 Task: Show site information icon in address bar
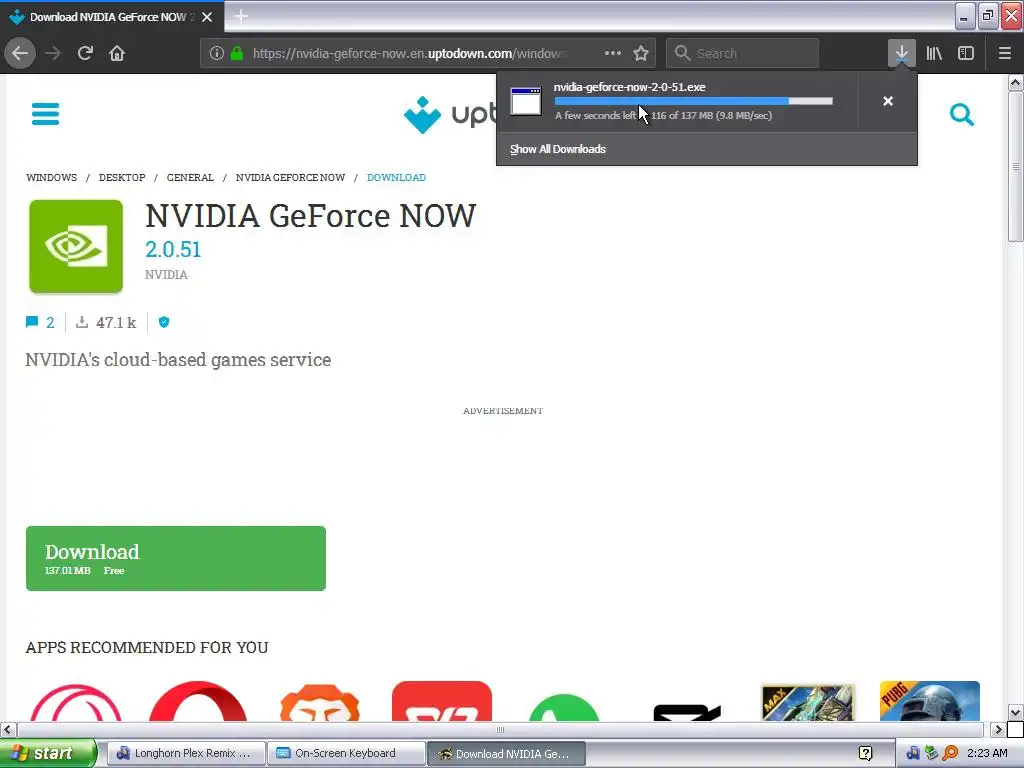pyautogui.click(x=217, y=53)
